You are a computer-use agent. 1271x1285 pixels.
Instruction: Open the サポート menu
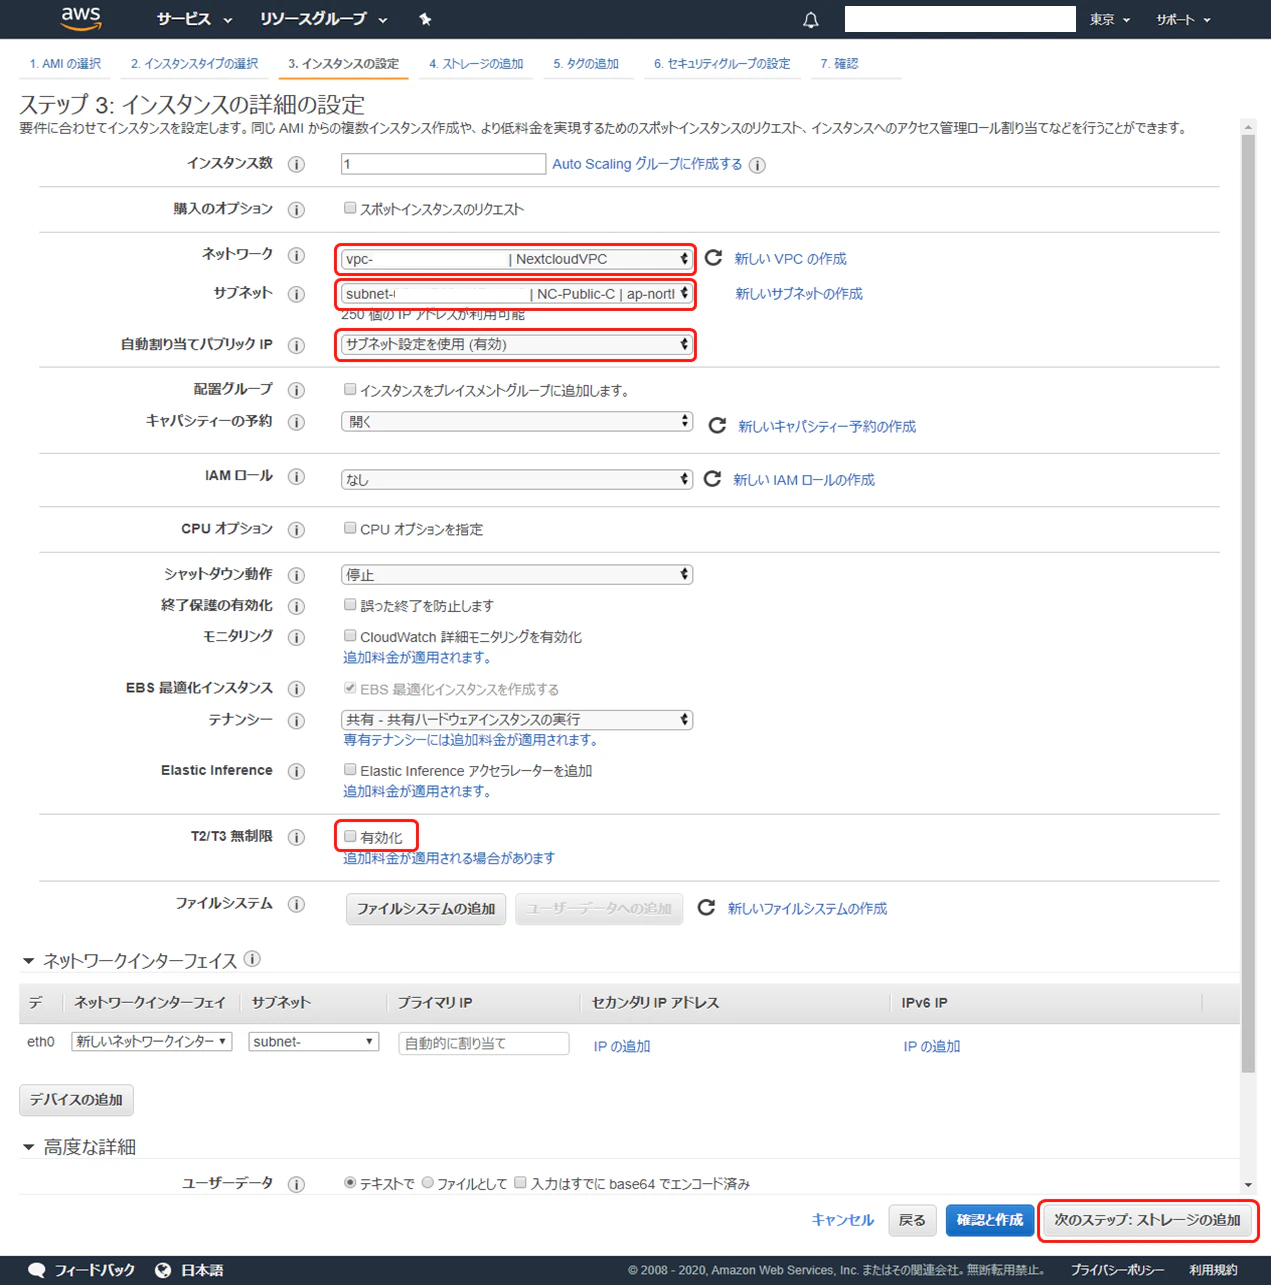pyautogui.click(x=1183, y=19)
